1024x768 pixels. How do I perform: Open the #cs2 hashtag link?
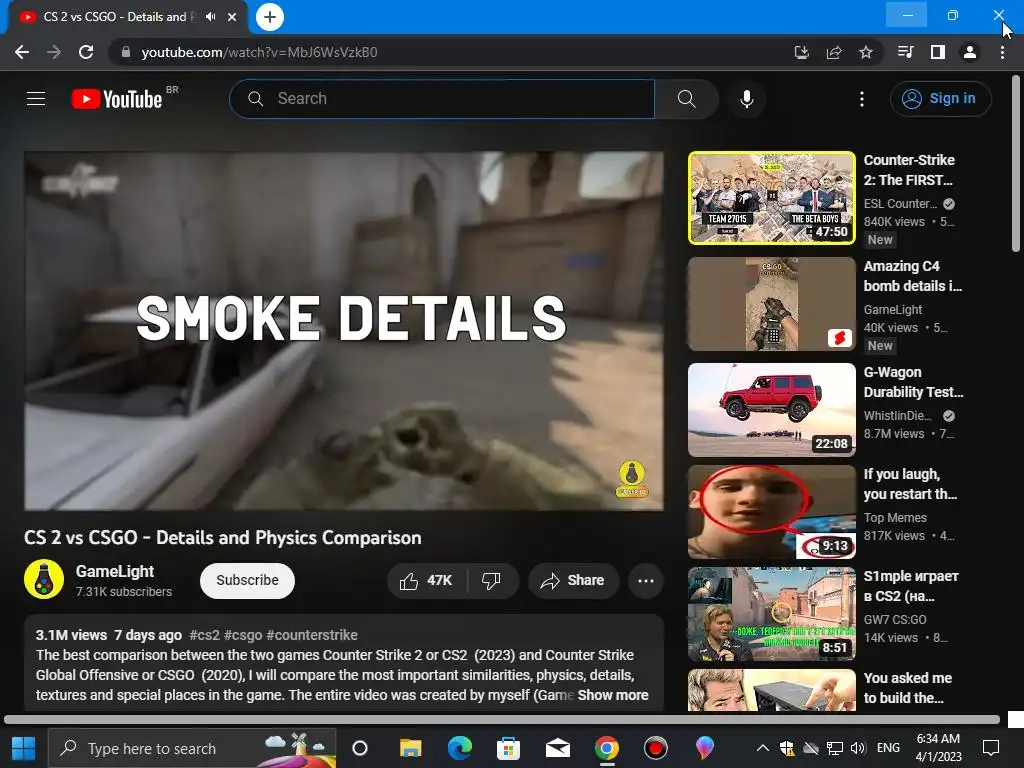[204, 635]
